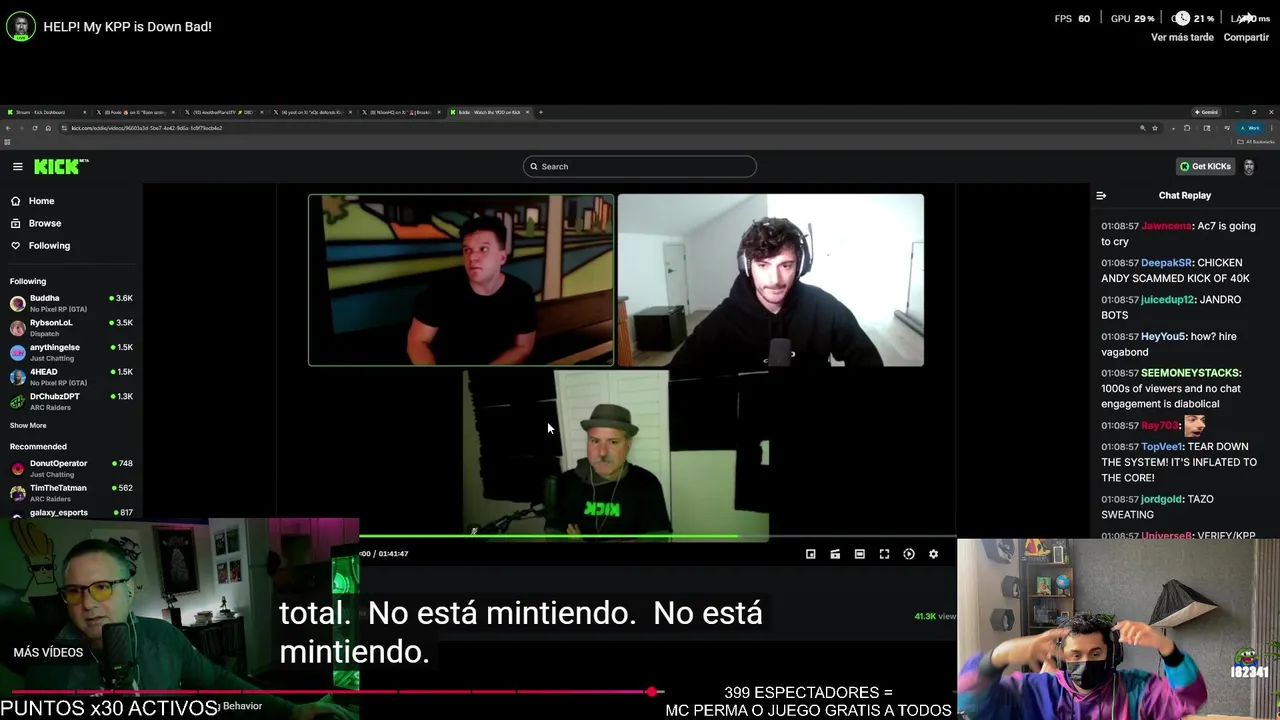Select the anythingelse channel entry

pyautogui.click(x=71, y=352)
